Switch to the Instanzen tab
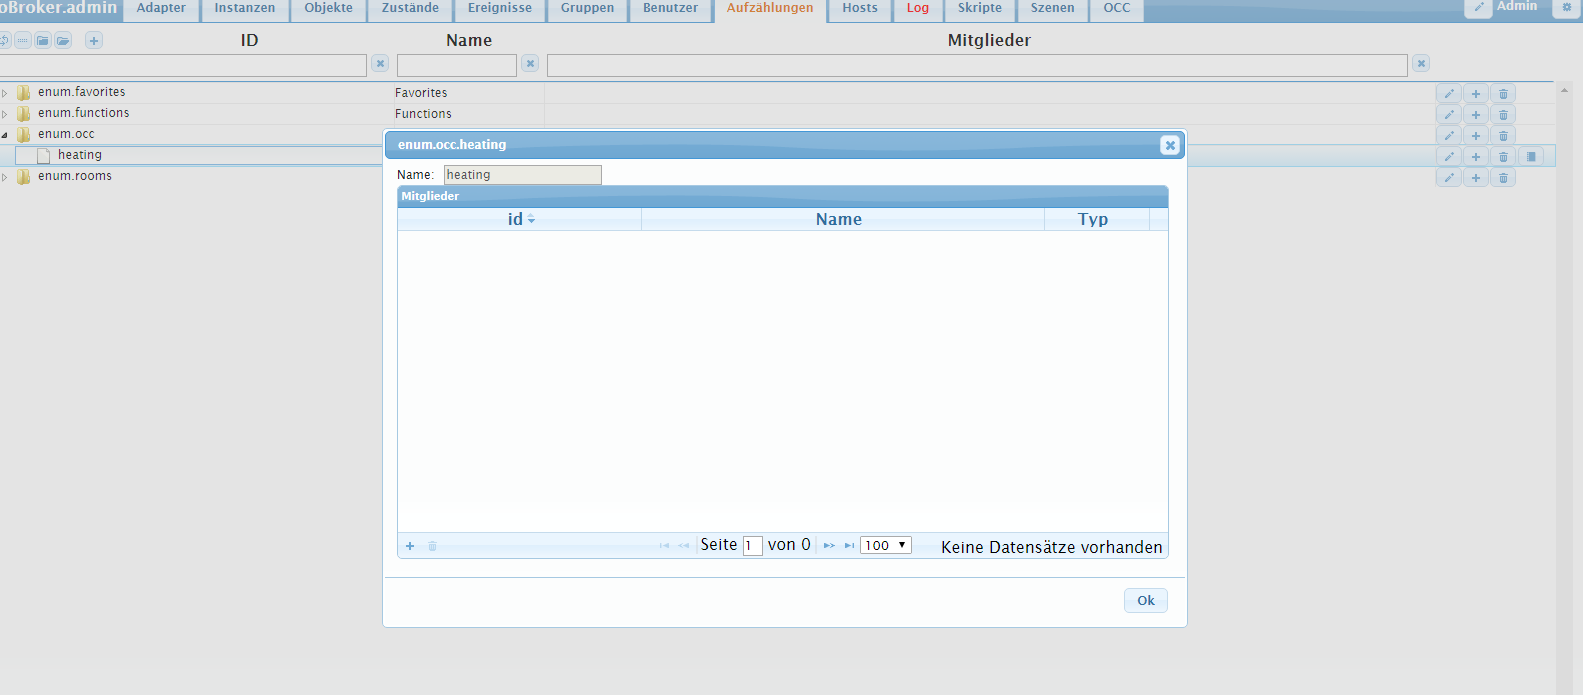Screen dimensions: 1583x695 [245, 9]
